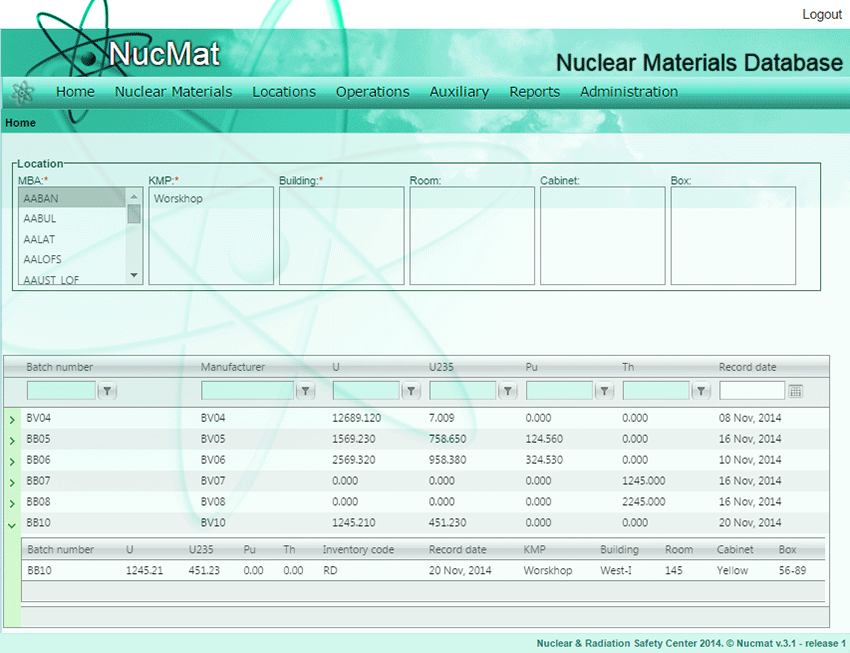Click the Batch number filter text field
Screen dimensions: 850x653
tap(61, 391)
